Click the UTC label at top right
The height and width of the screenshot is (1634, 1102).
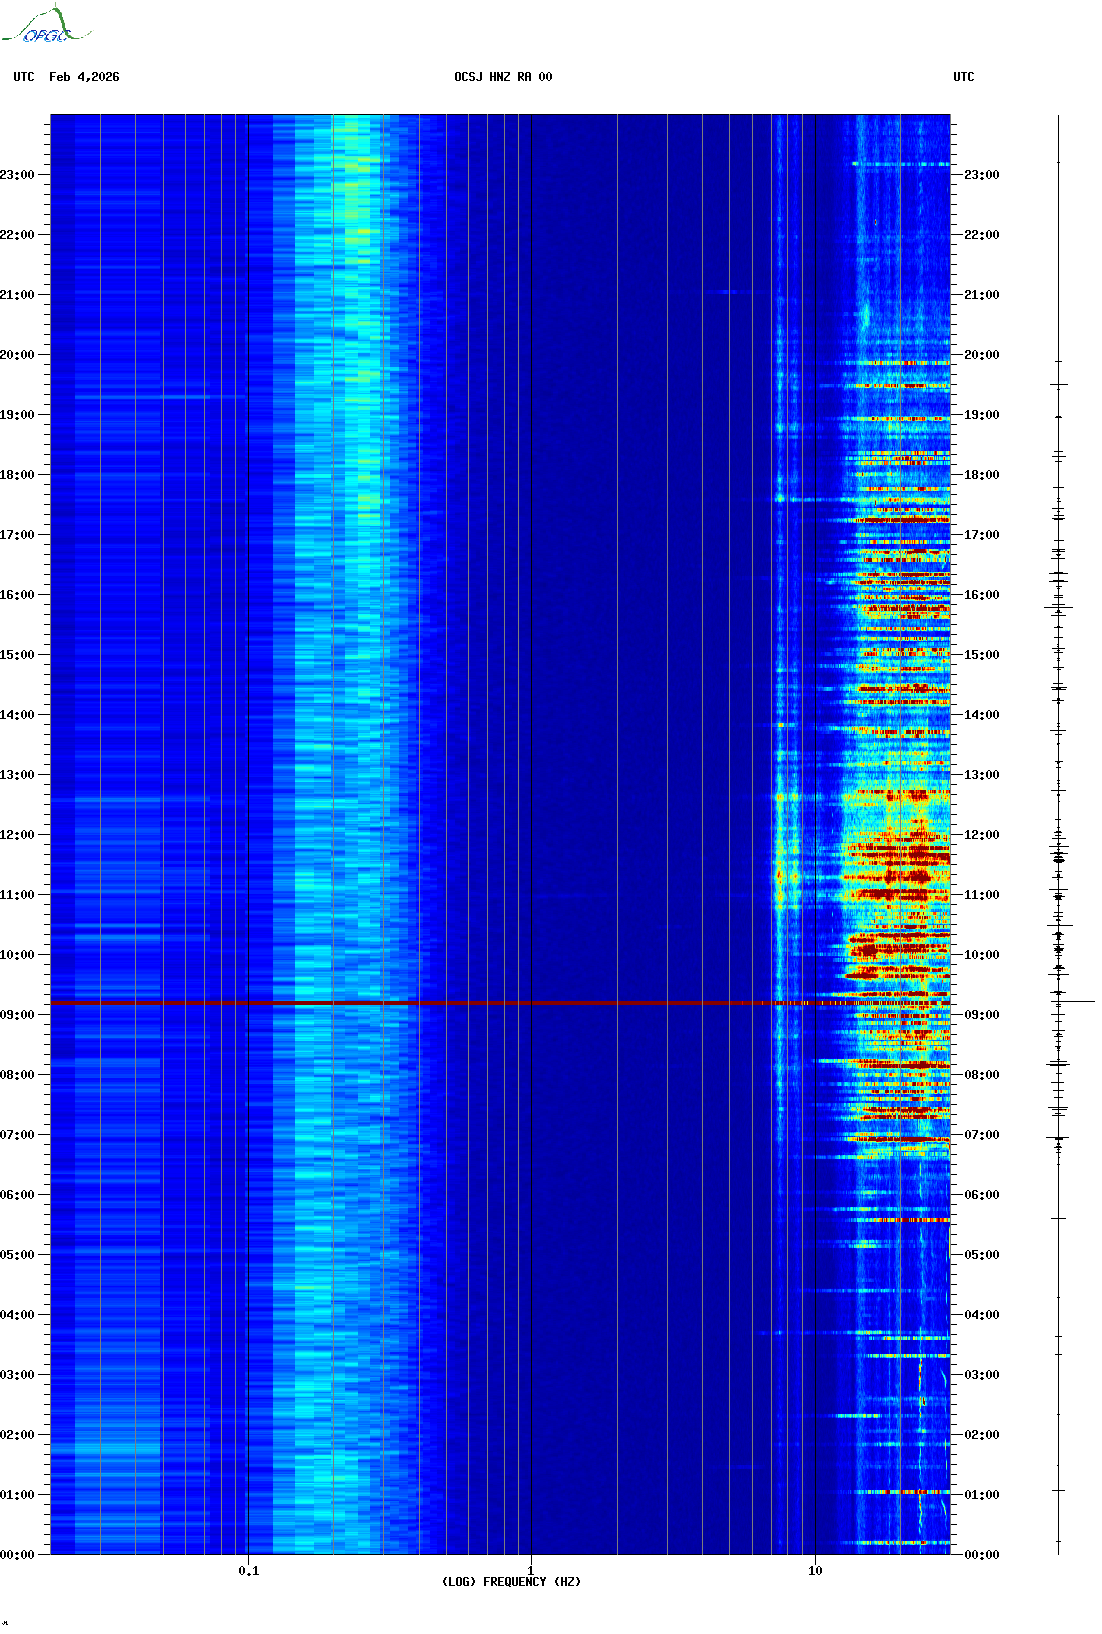963,77
